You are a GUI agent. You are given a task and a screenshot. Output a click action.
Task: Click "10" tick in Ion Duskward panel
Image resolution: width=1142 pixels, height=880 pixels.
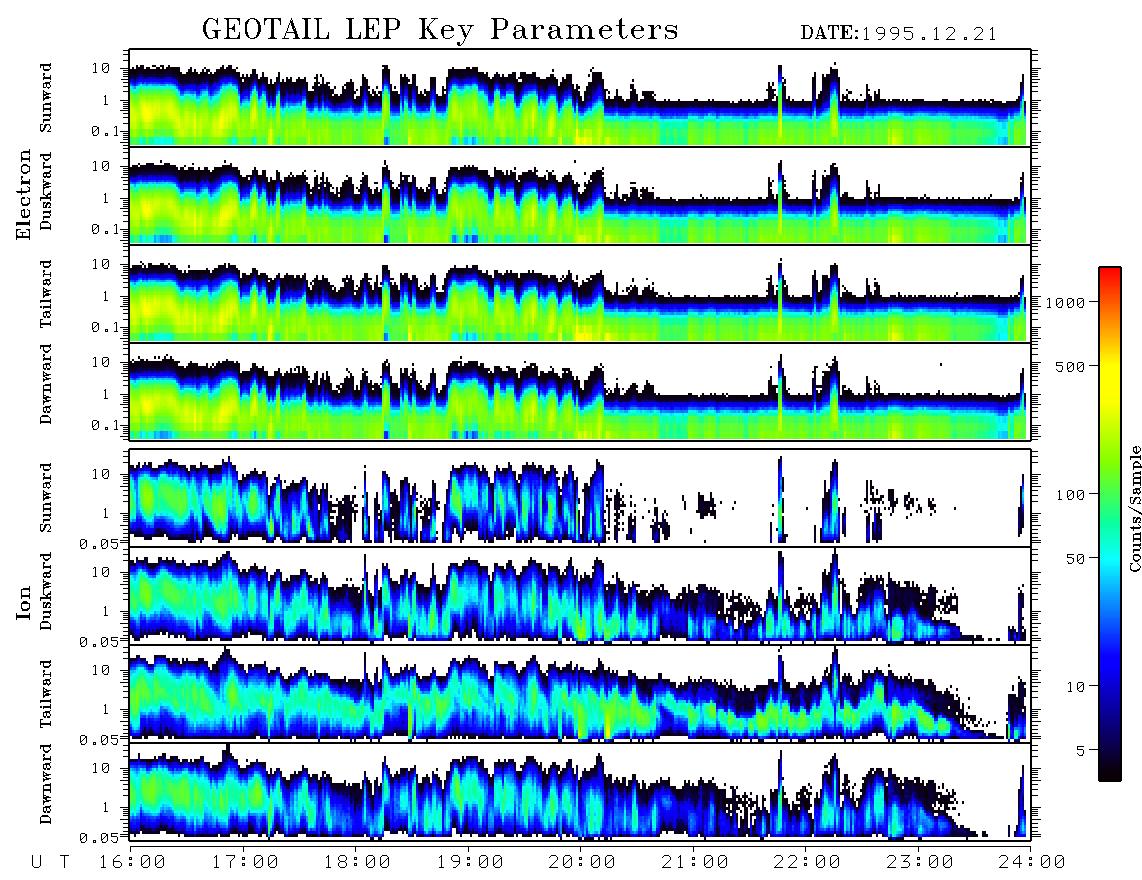(101, 573)
